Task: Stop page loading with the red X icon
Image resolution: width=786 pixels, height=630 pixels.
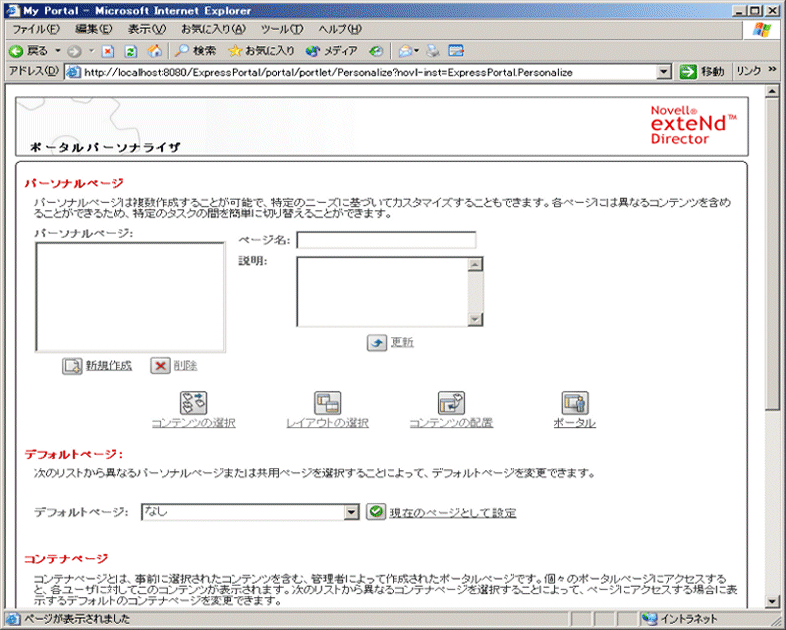Action: (x=108, y=51)
